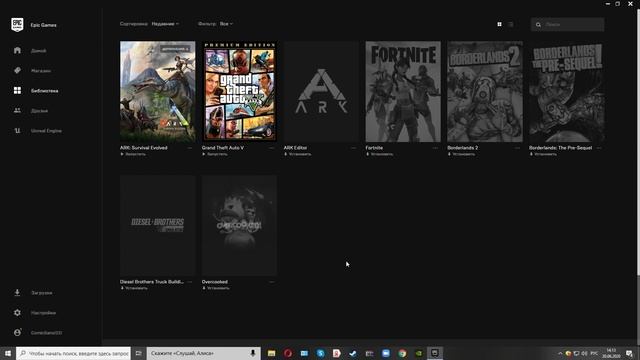The width and height of the screenshot is (640, 360).
Task: Click the Epic Games Launcher taskbar icon
Action: pyautogui.click(x=435, y=353)
